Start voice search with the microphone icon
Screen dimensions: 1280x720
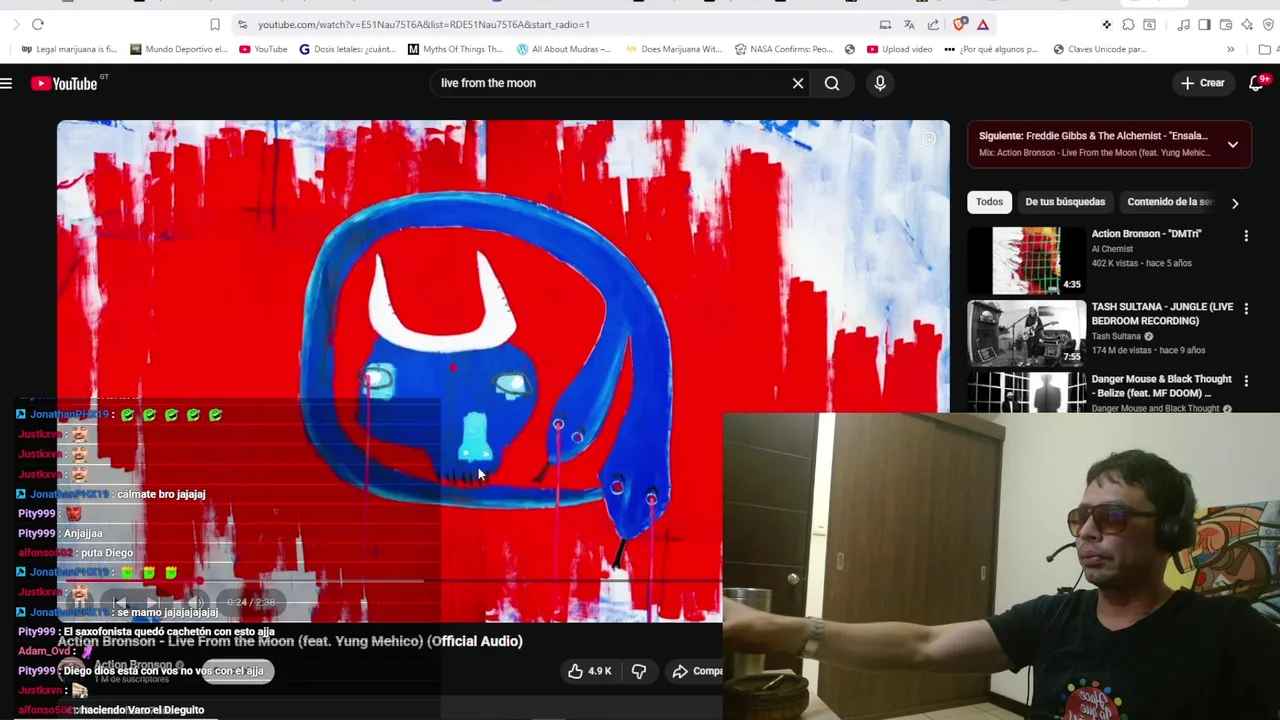(880, 84)
